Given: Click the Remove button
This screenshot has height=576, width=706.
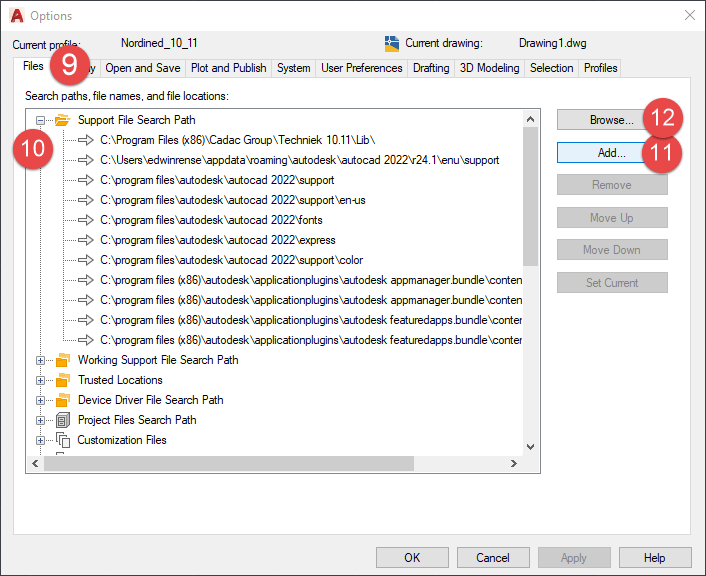Looking at the screenshot, I should [612, 185].
